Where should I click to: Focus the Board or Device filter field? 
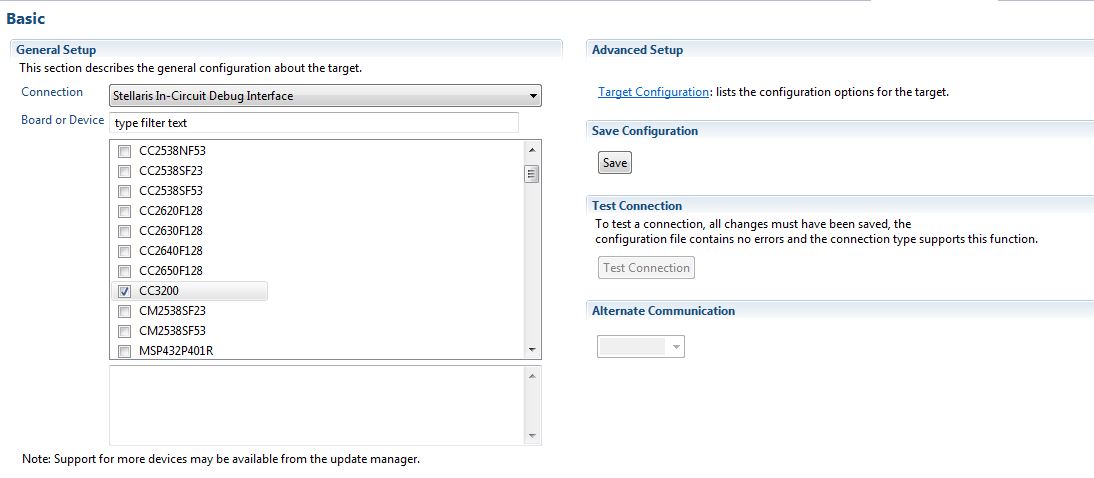[x=314, y=123]
